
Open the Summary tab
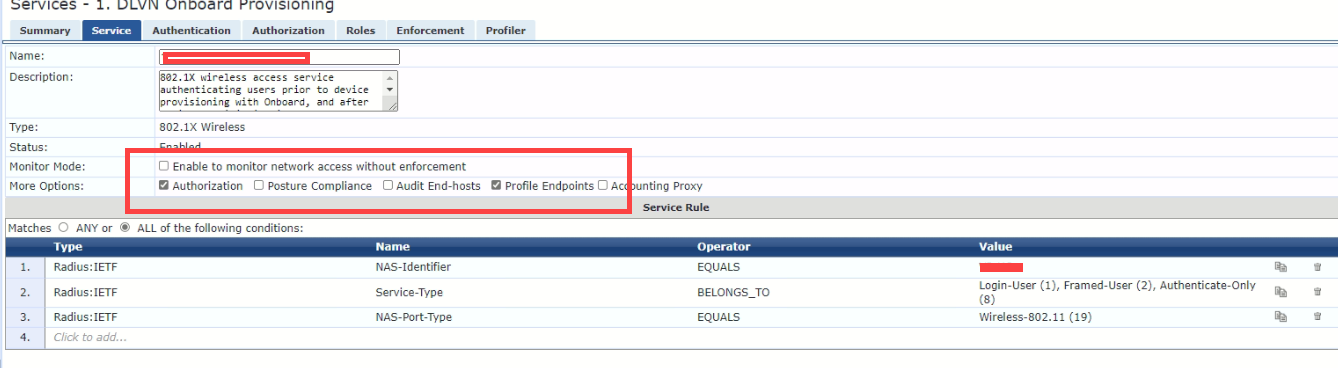45,30
